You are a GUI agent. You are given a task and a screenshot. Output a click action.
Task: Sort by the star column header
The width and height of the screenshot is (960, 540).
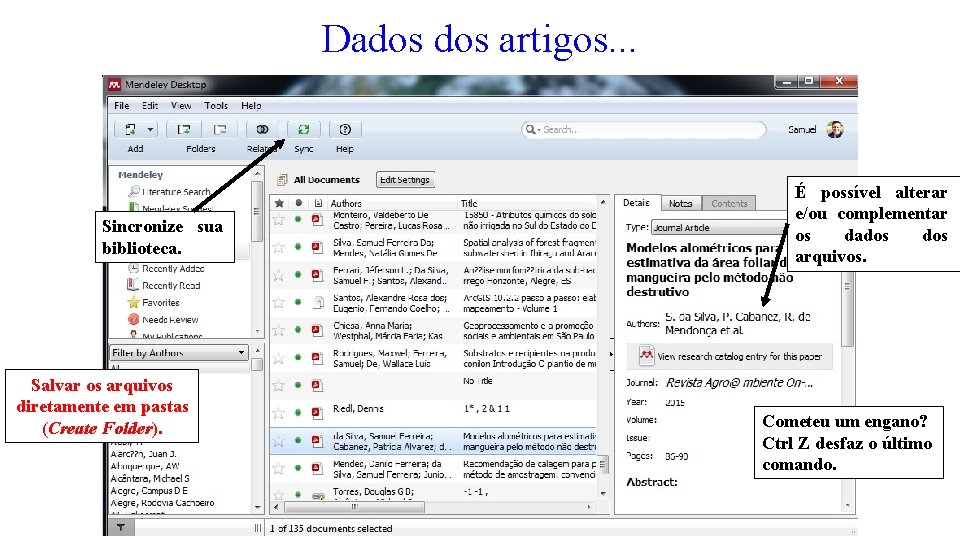point(279,203)
